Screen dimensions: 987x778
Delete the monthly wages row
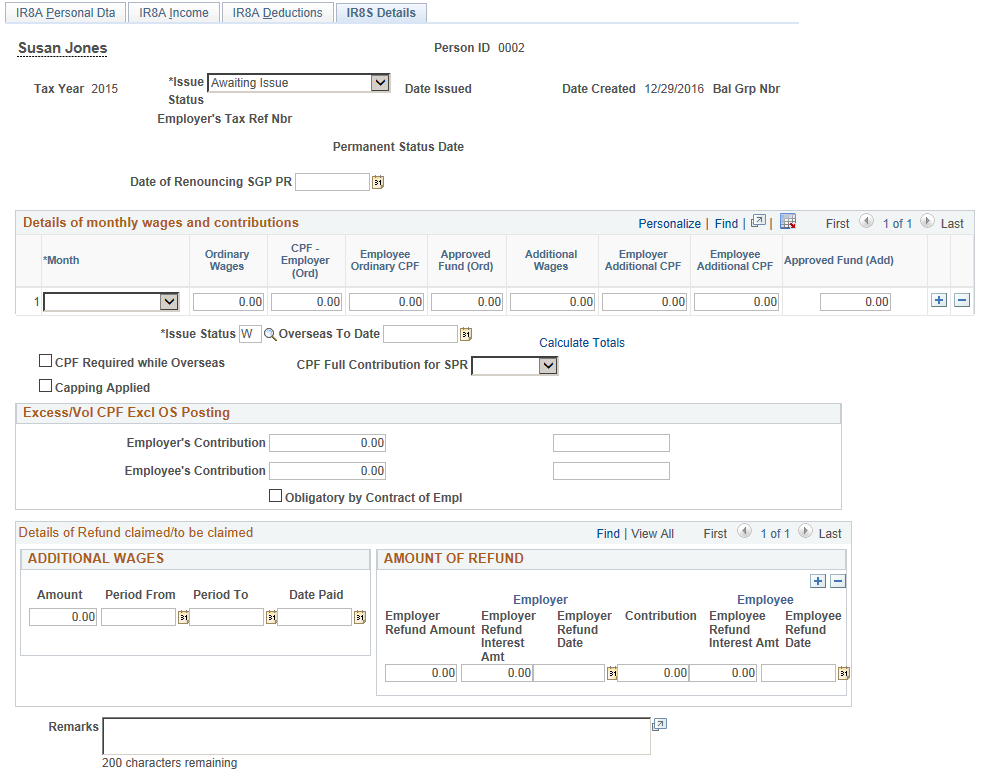962,300
